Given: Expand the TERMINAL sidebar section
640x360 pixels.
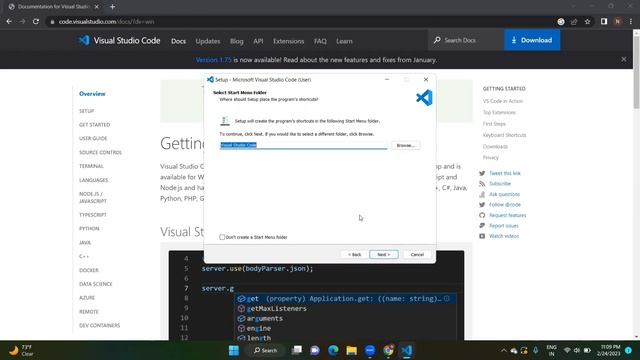Looking at the screenshot, I should (x=91, y=166).
